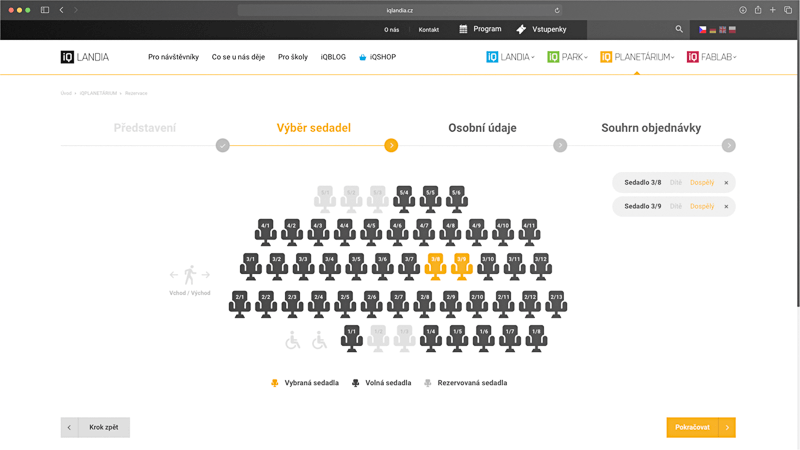Go to the Osobní údaje step
800x450 pixels.
point(482,128)
